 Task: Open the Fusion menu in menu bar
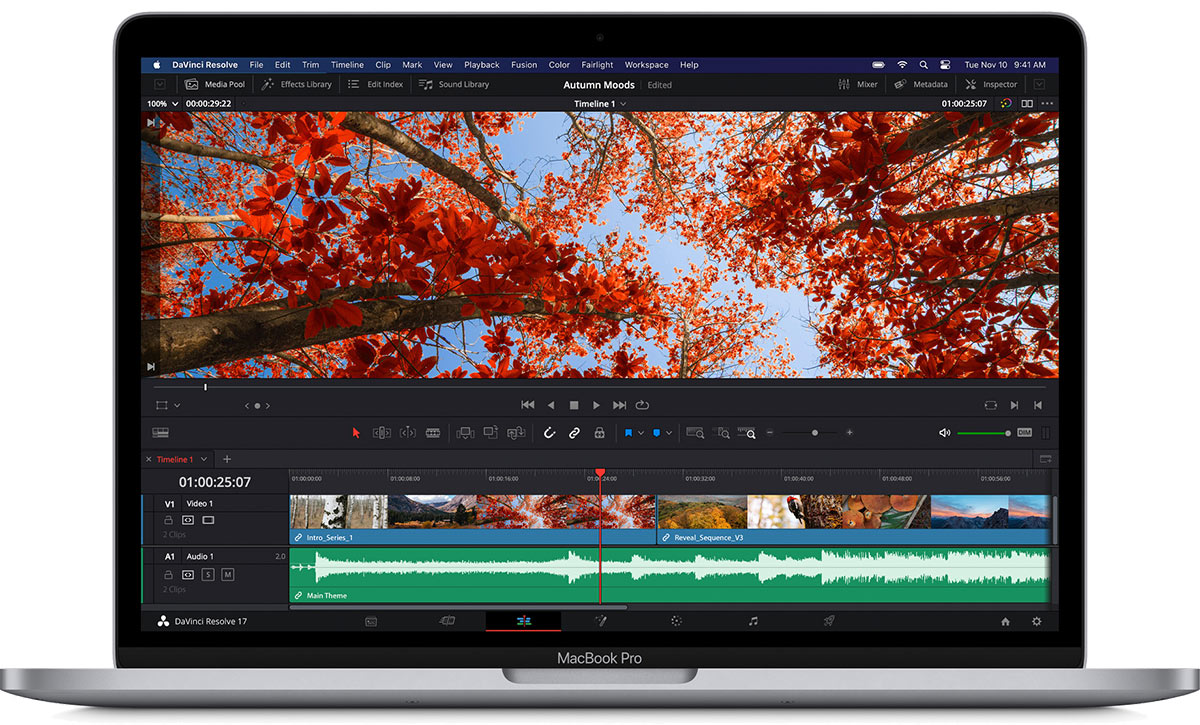pos(524,65)
